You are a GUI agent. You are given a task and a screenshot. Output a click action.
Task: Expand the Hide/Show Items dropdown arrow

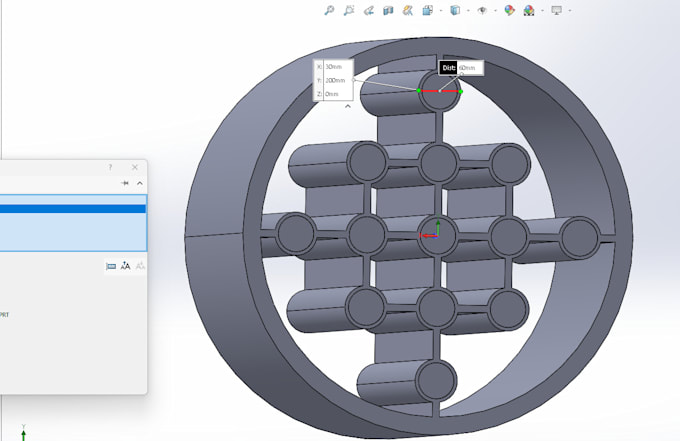(495, 10)
